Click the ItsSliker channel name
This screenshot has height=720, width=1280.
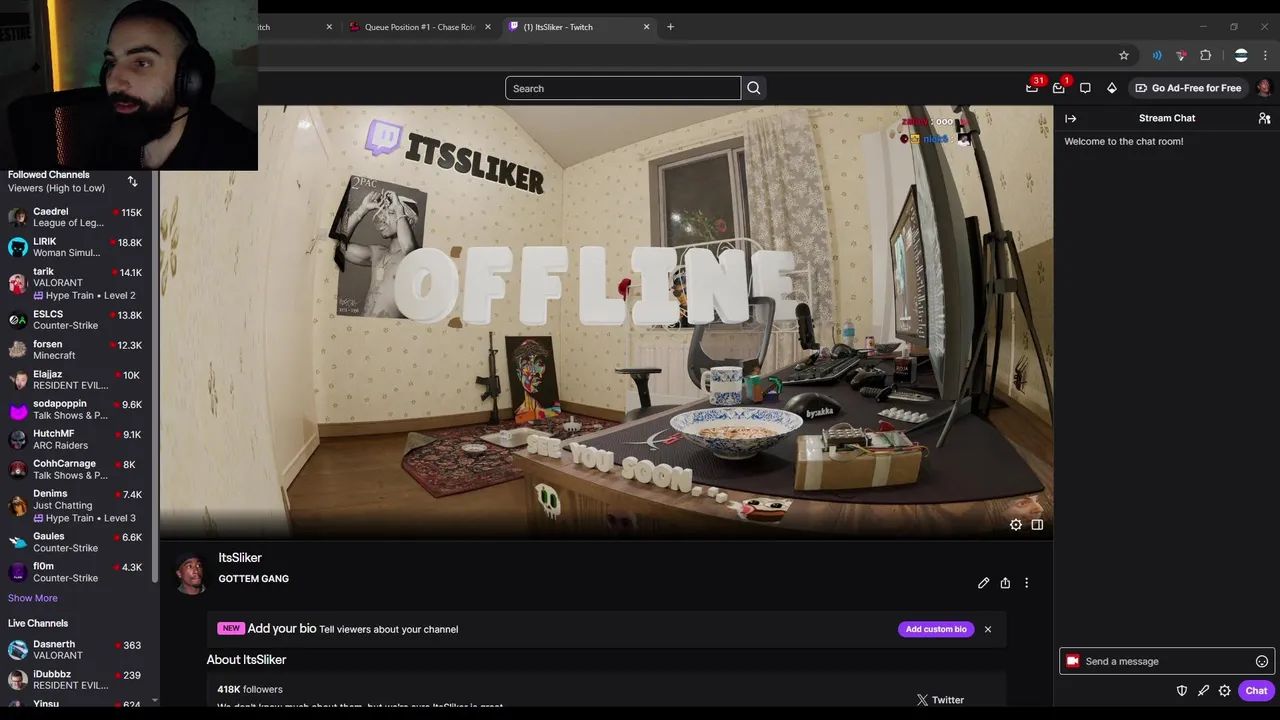240,558
